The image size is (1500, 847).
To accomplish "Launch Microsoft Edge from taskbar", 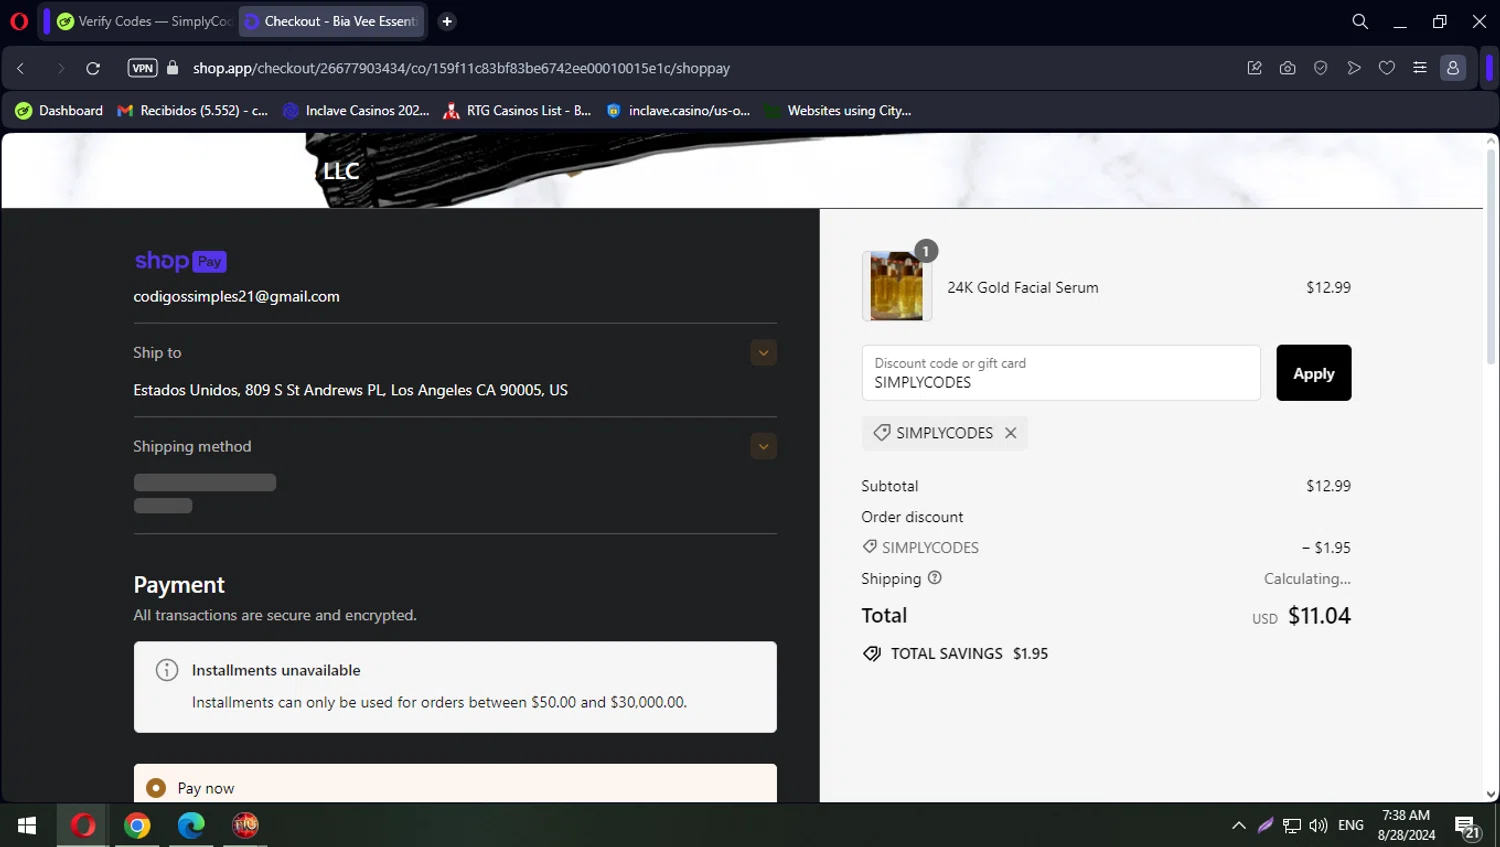I will (x=191, y=825).
